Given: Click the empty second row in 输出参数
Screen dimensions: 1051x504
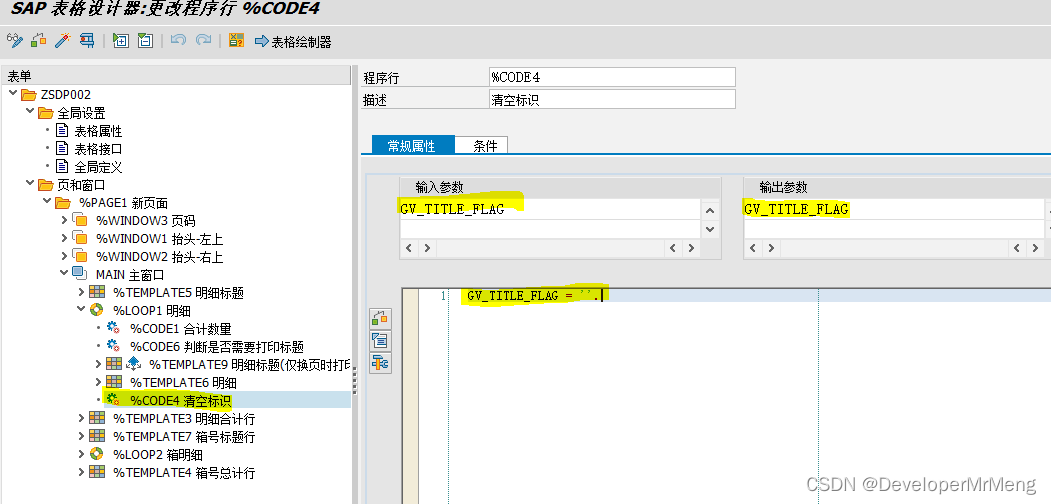Looking at the screenshot, I should coord(894,229).
